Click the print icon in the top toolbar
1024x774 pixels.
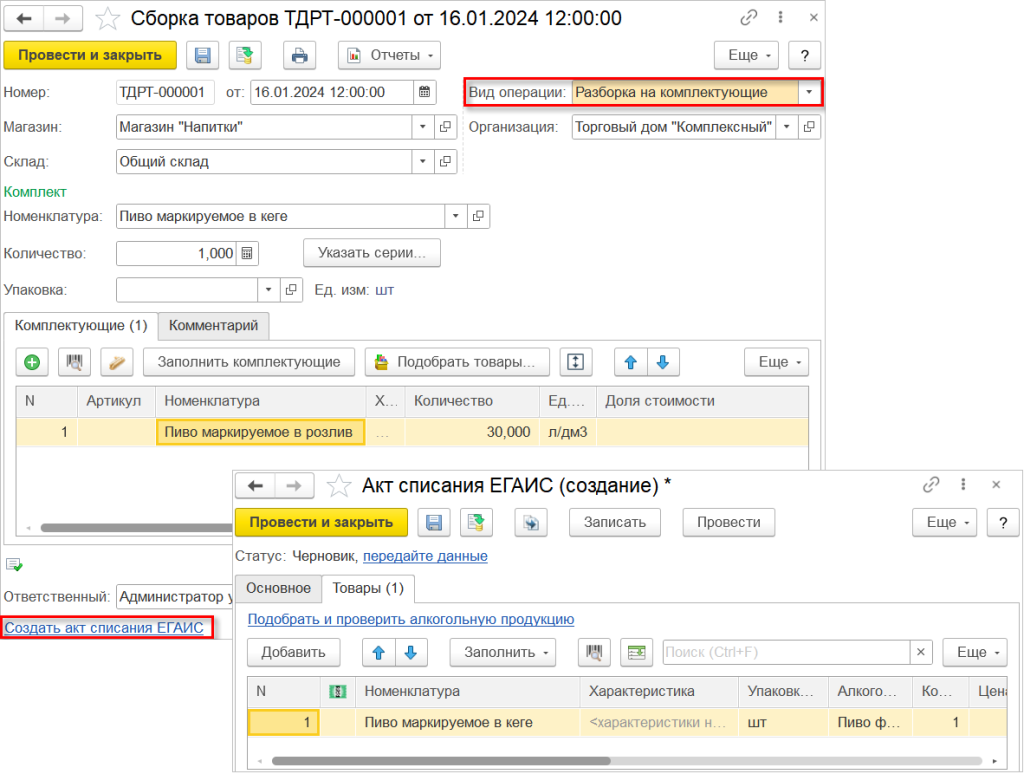coord(299,56)
